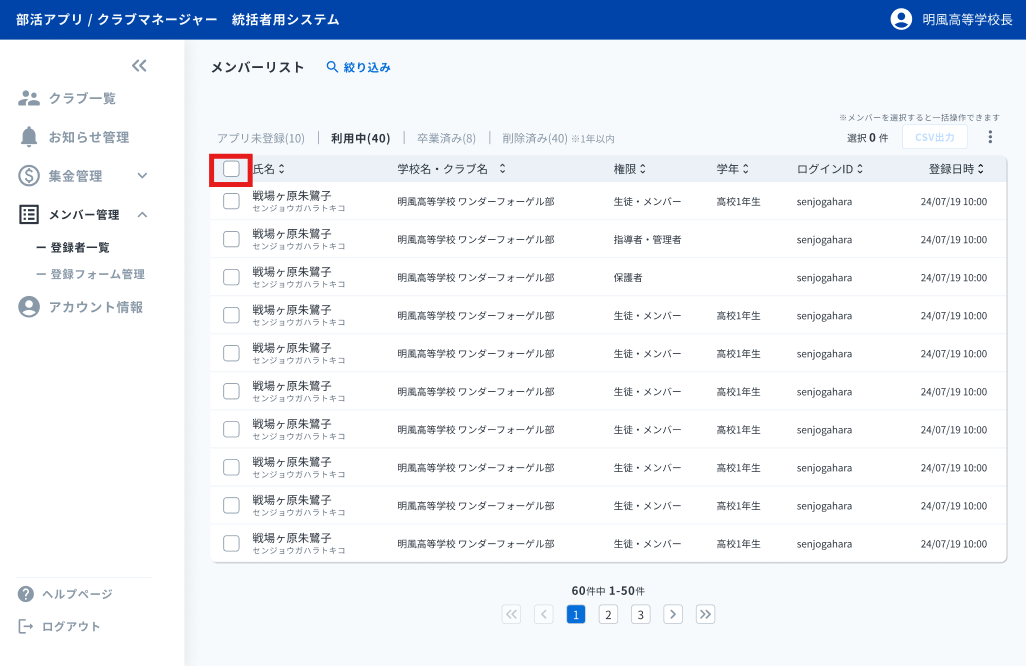Open 登録フォーム管理 in the sidebar

click(97, 274)
